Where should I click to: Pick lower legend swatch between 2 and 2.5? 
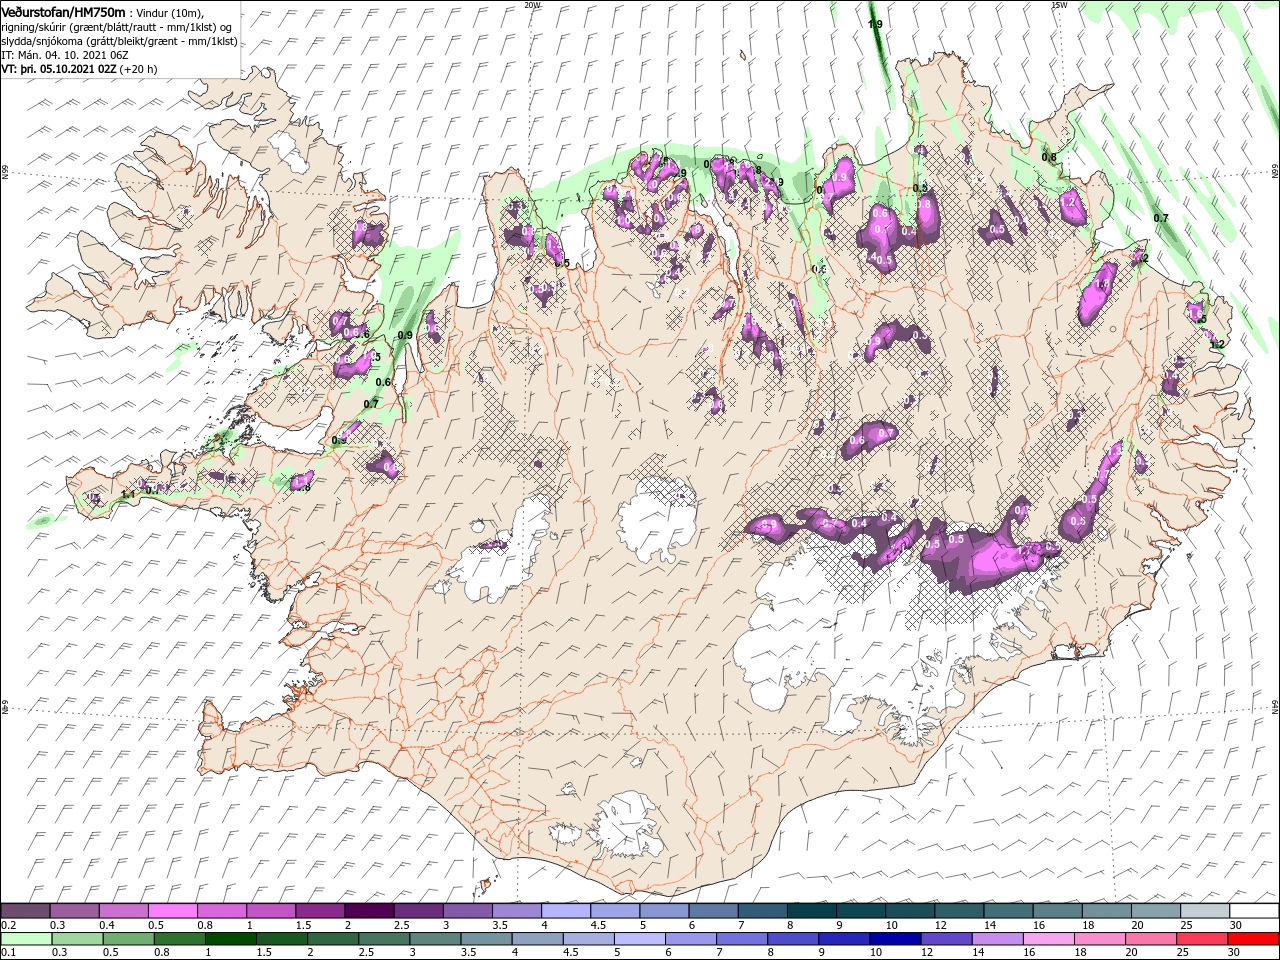[x=332, y=939]
